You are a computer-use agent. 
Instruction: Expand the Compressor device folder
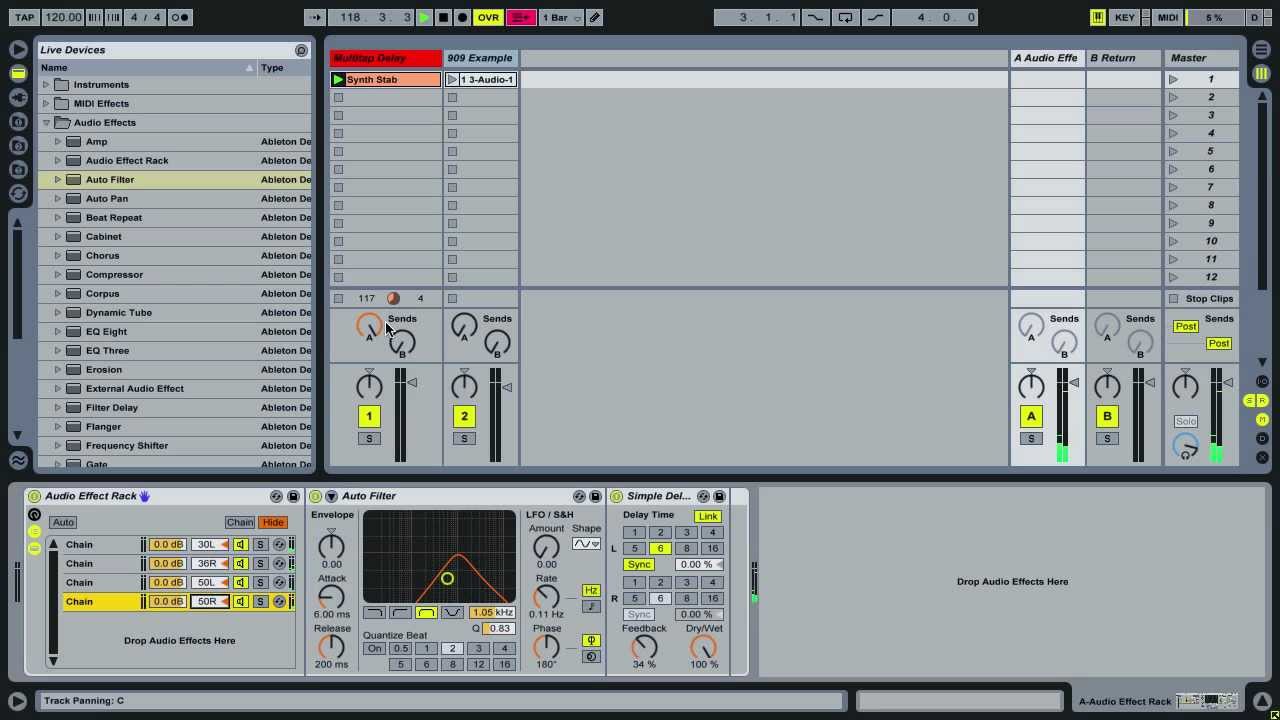tap(58, 275)
